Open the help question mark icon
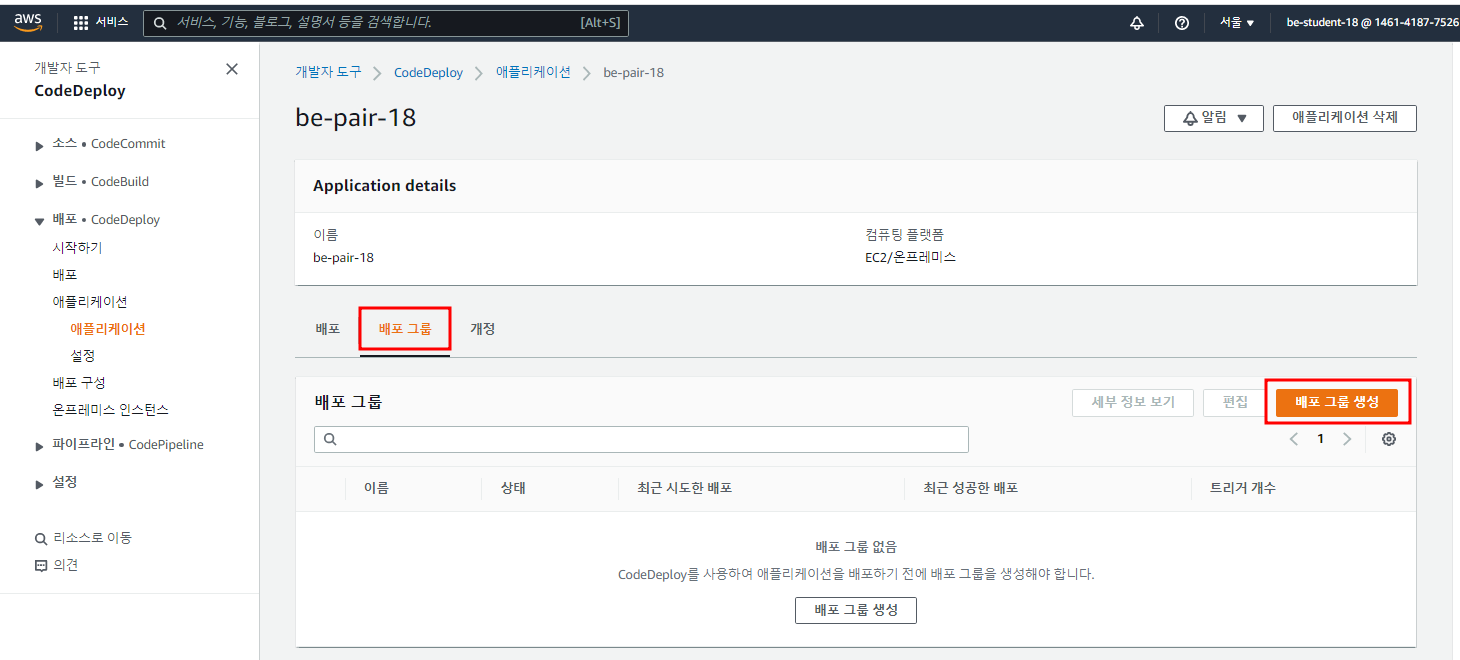This screenshot has width=1460, height=660. click(1182, 23)
